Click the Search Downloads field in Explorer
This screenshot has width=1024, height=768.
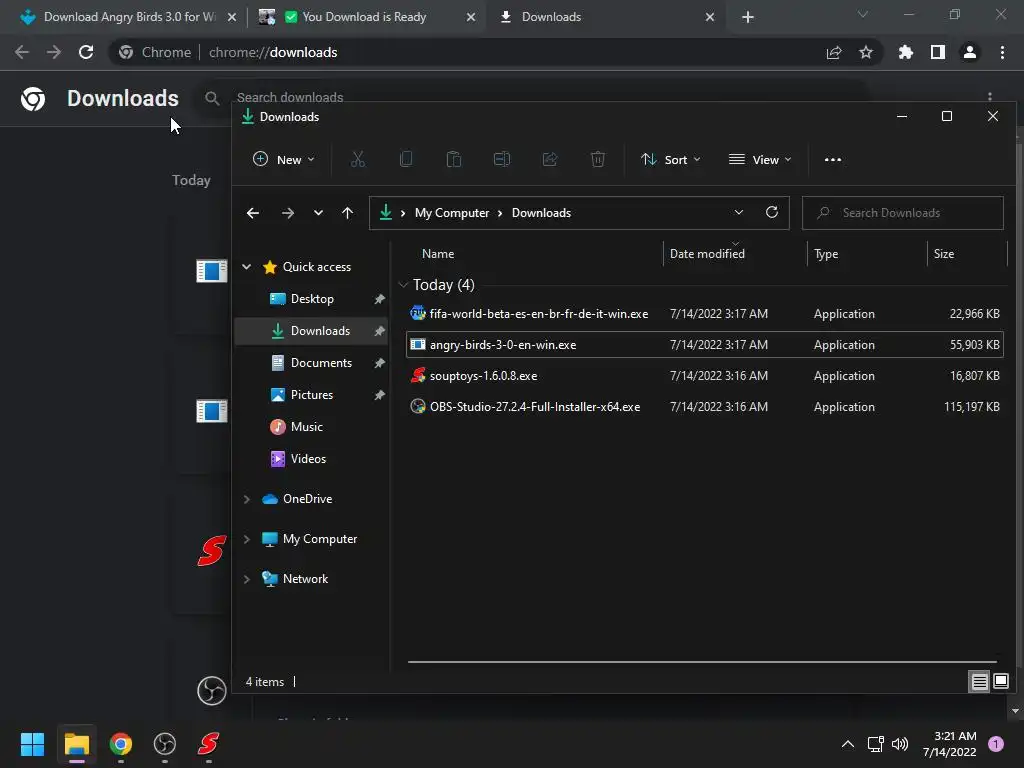click(x=903, y=213)
